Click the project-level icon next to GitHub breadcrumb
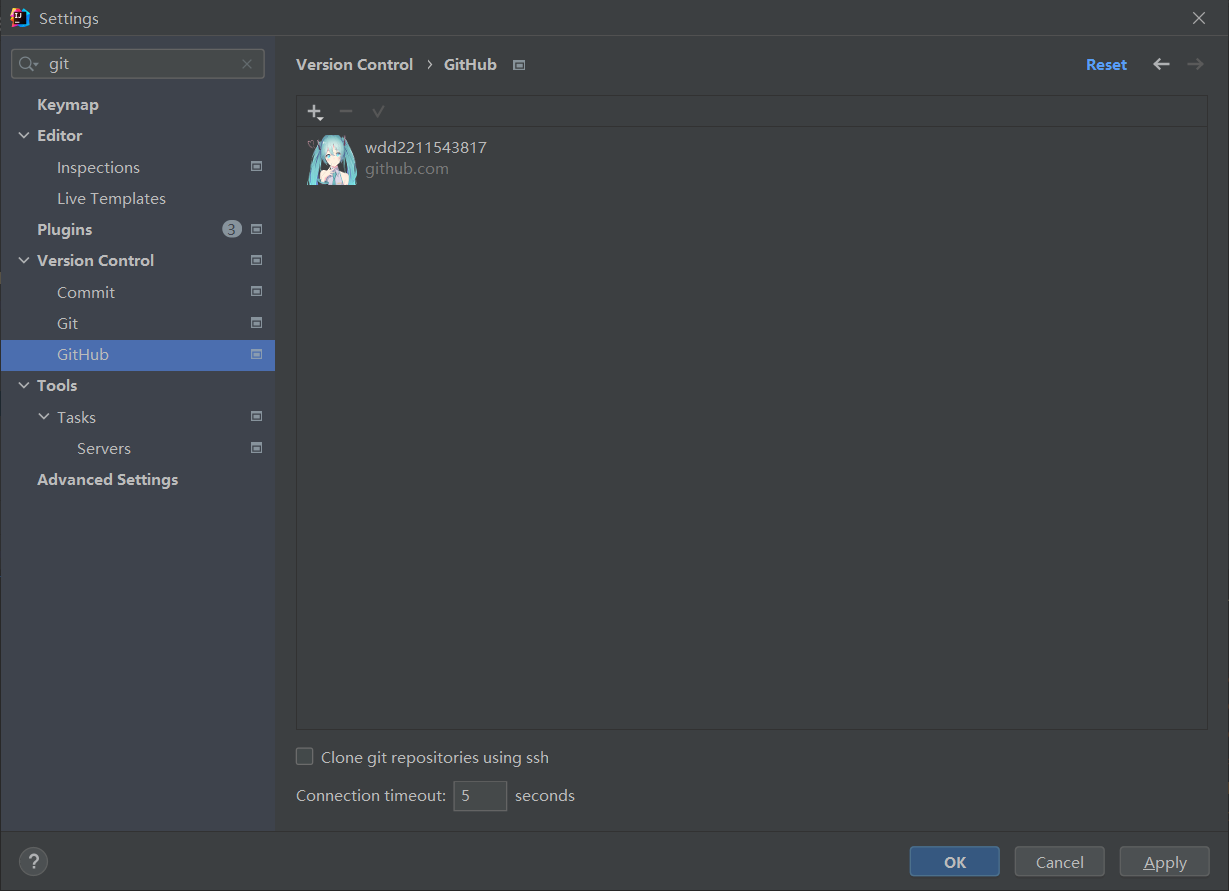This screenshot has width=1229, height=891. pos(519,65)
